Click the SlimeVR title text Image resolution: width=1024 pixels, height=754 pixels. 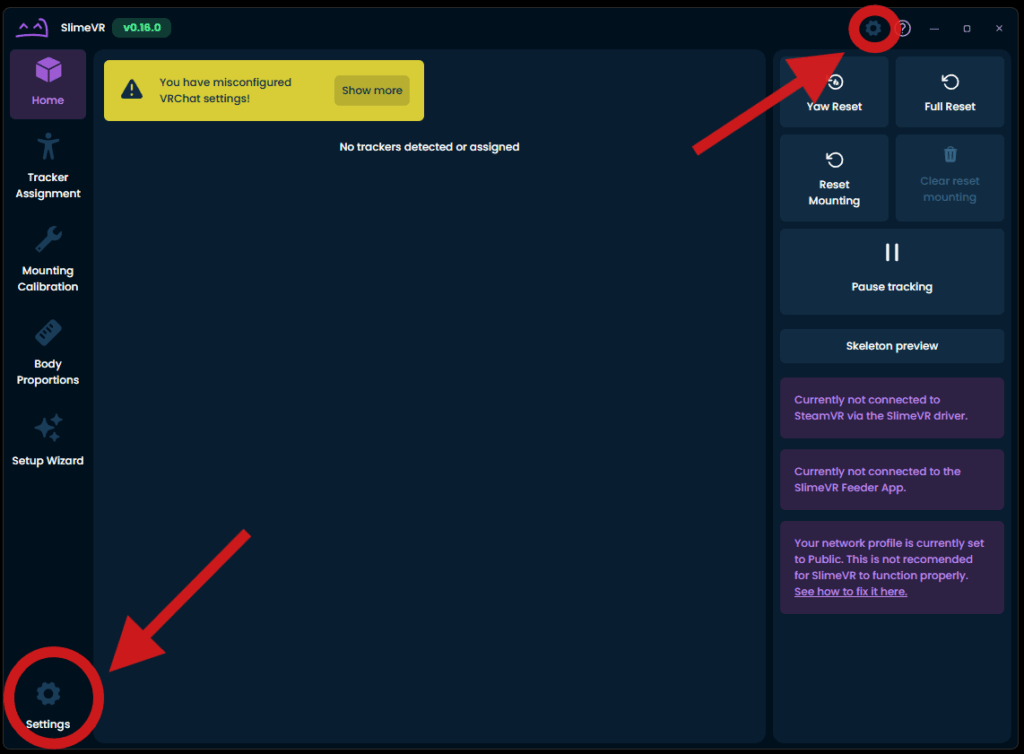pyautogui.click(x=83, y=27)
